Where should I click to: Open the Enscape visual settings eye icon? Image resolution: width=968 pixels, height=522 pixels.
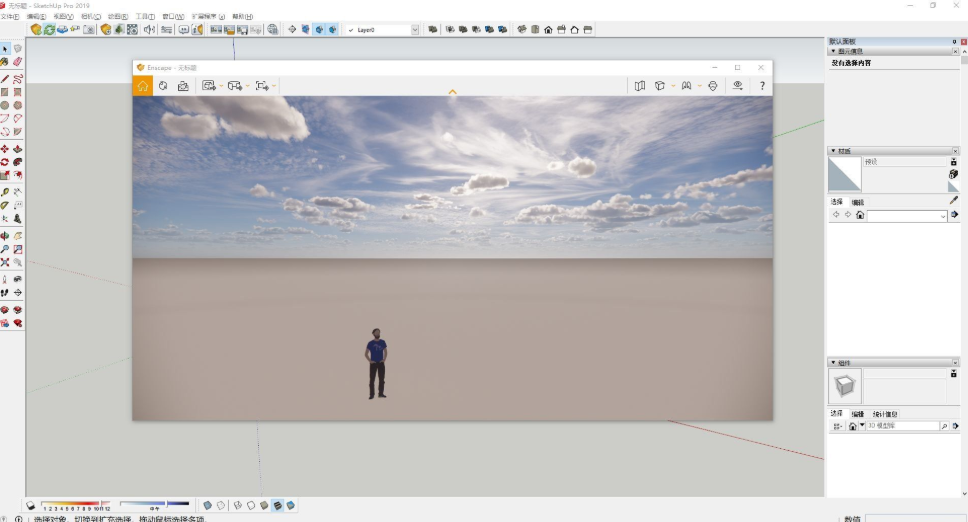(x=738, y=86)
